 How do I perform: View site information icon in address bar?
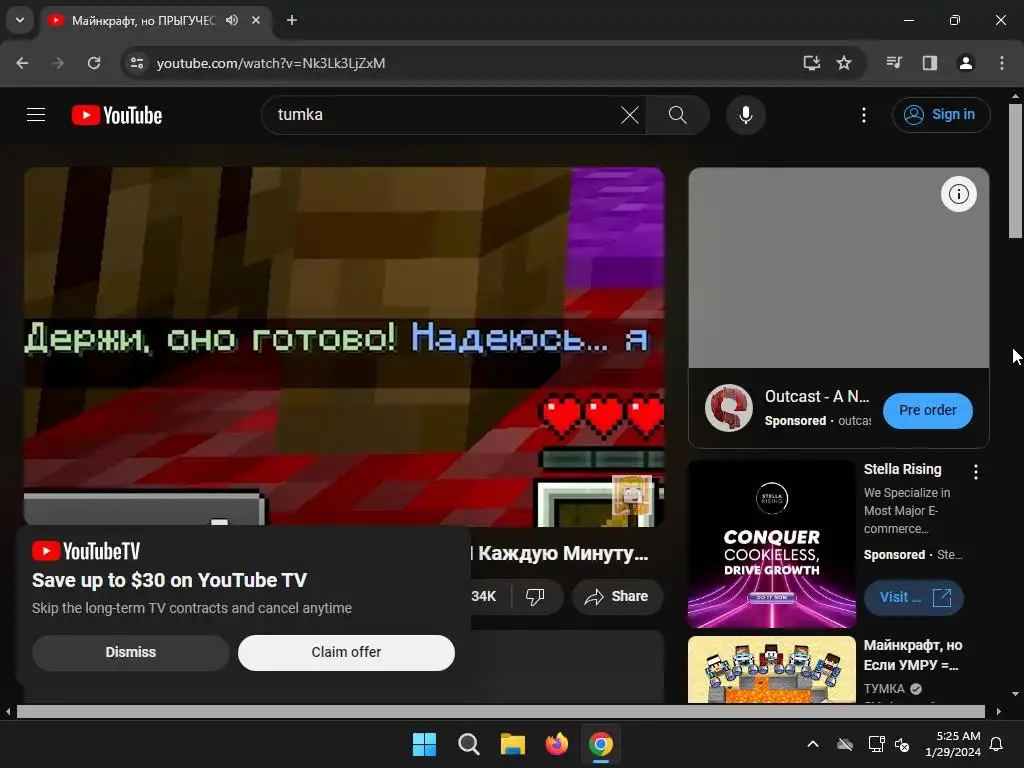(x=137, y=63)
